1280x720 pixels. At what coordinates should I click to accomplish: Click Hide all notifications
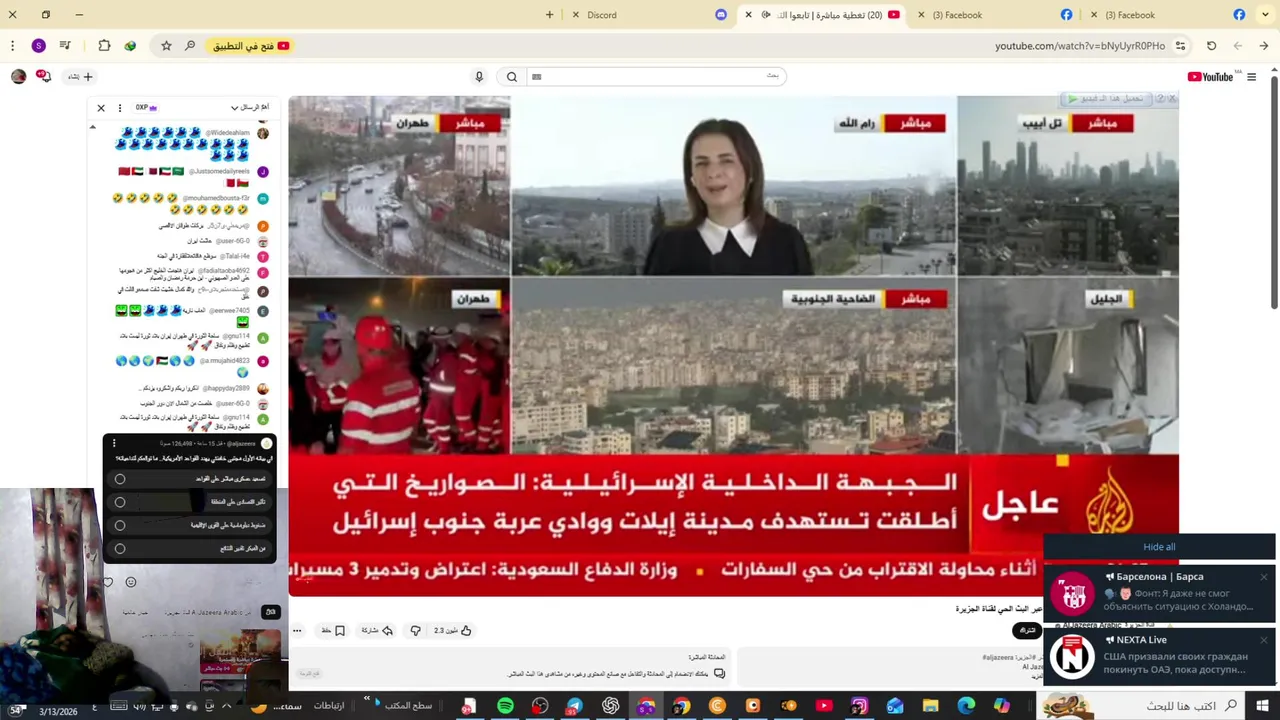(1159, 547)
